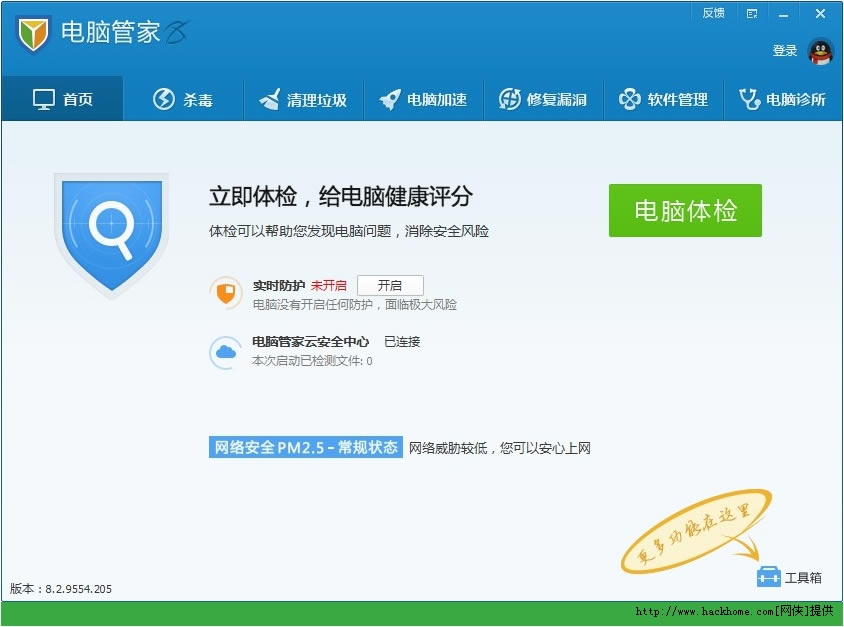Enable real-time protection with 开启 button
The width and height of the screenshot is (844, 627).
click(390, 285)
